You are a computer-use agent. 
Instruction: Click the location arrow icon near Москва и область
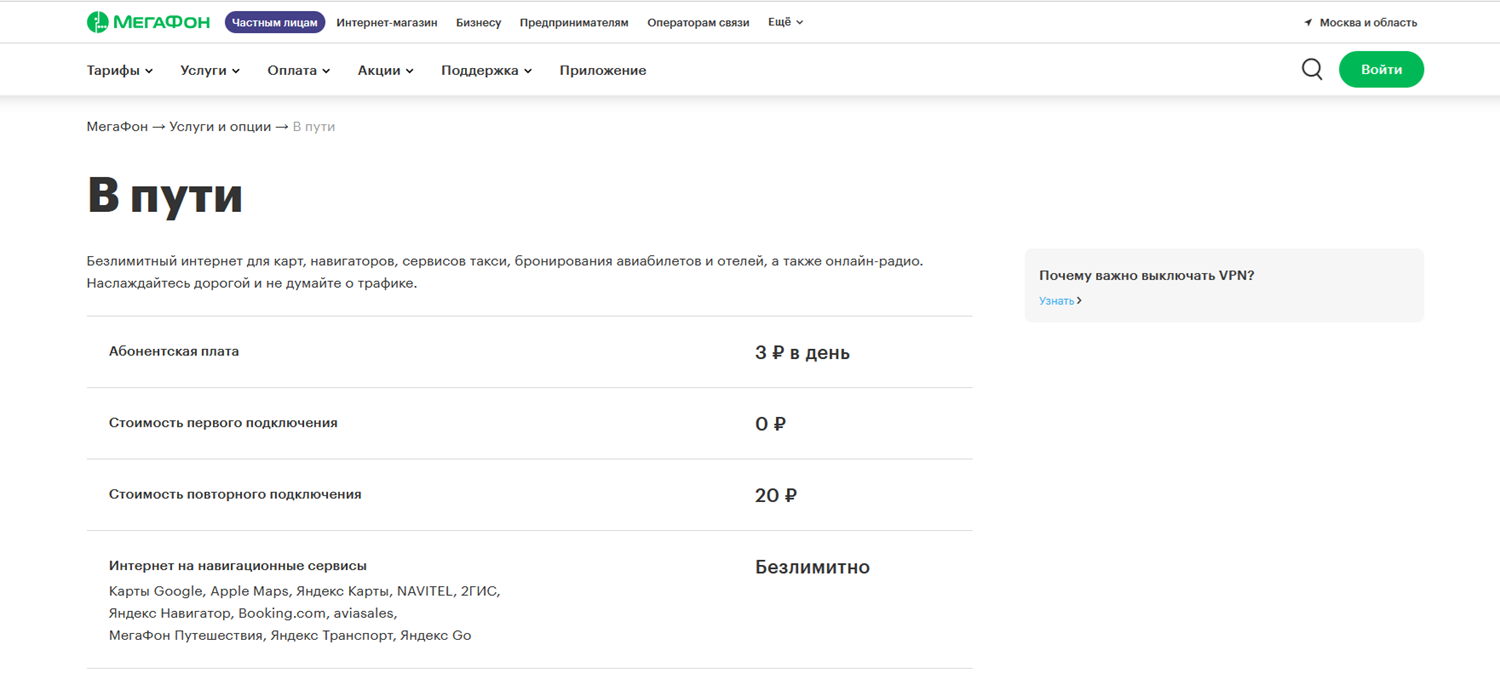point(1308,22)
